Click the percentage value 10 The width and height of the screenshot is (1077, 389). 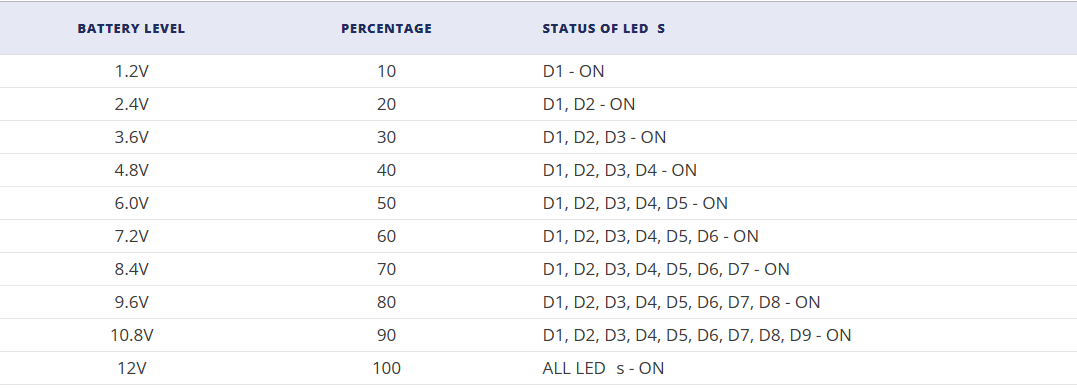click(x=387, y=71)
